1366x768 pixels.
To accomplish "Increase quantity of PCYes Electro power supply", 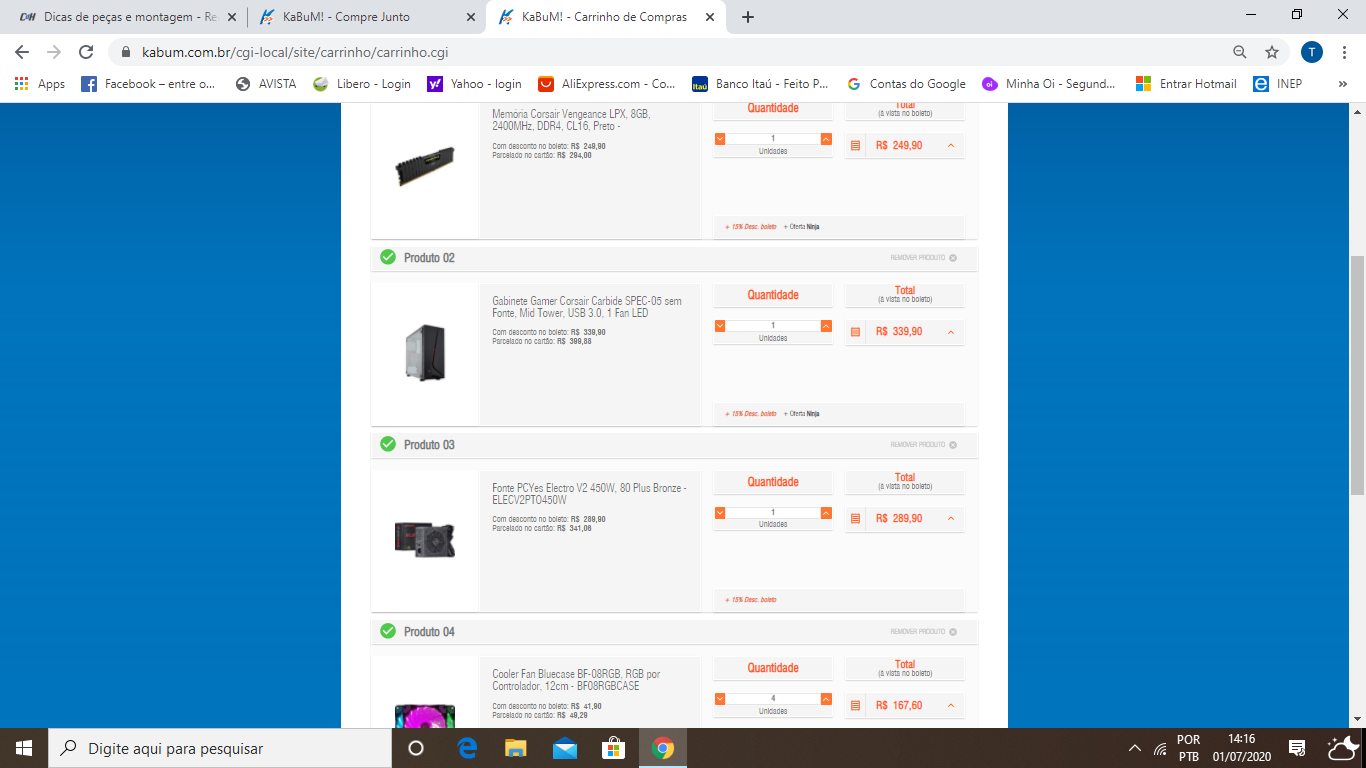I will [x=826, y=513].
